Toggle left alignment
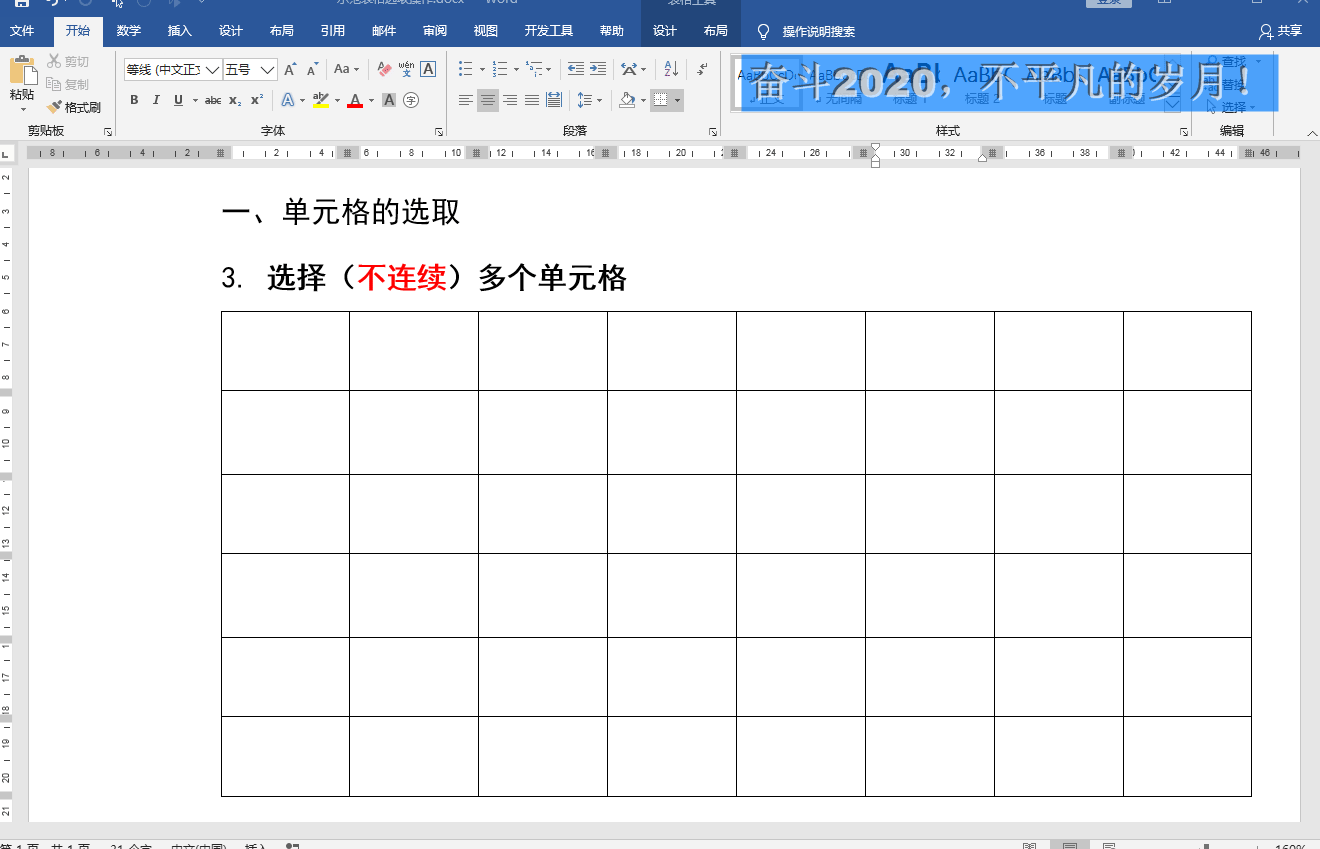The height and width of the screenshot is (849, 1320). (466, 100)
